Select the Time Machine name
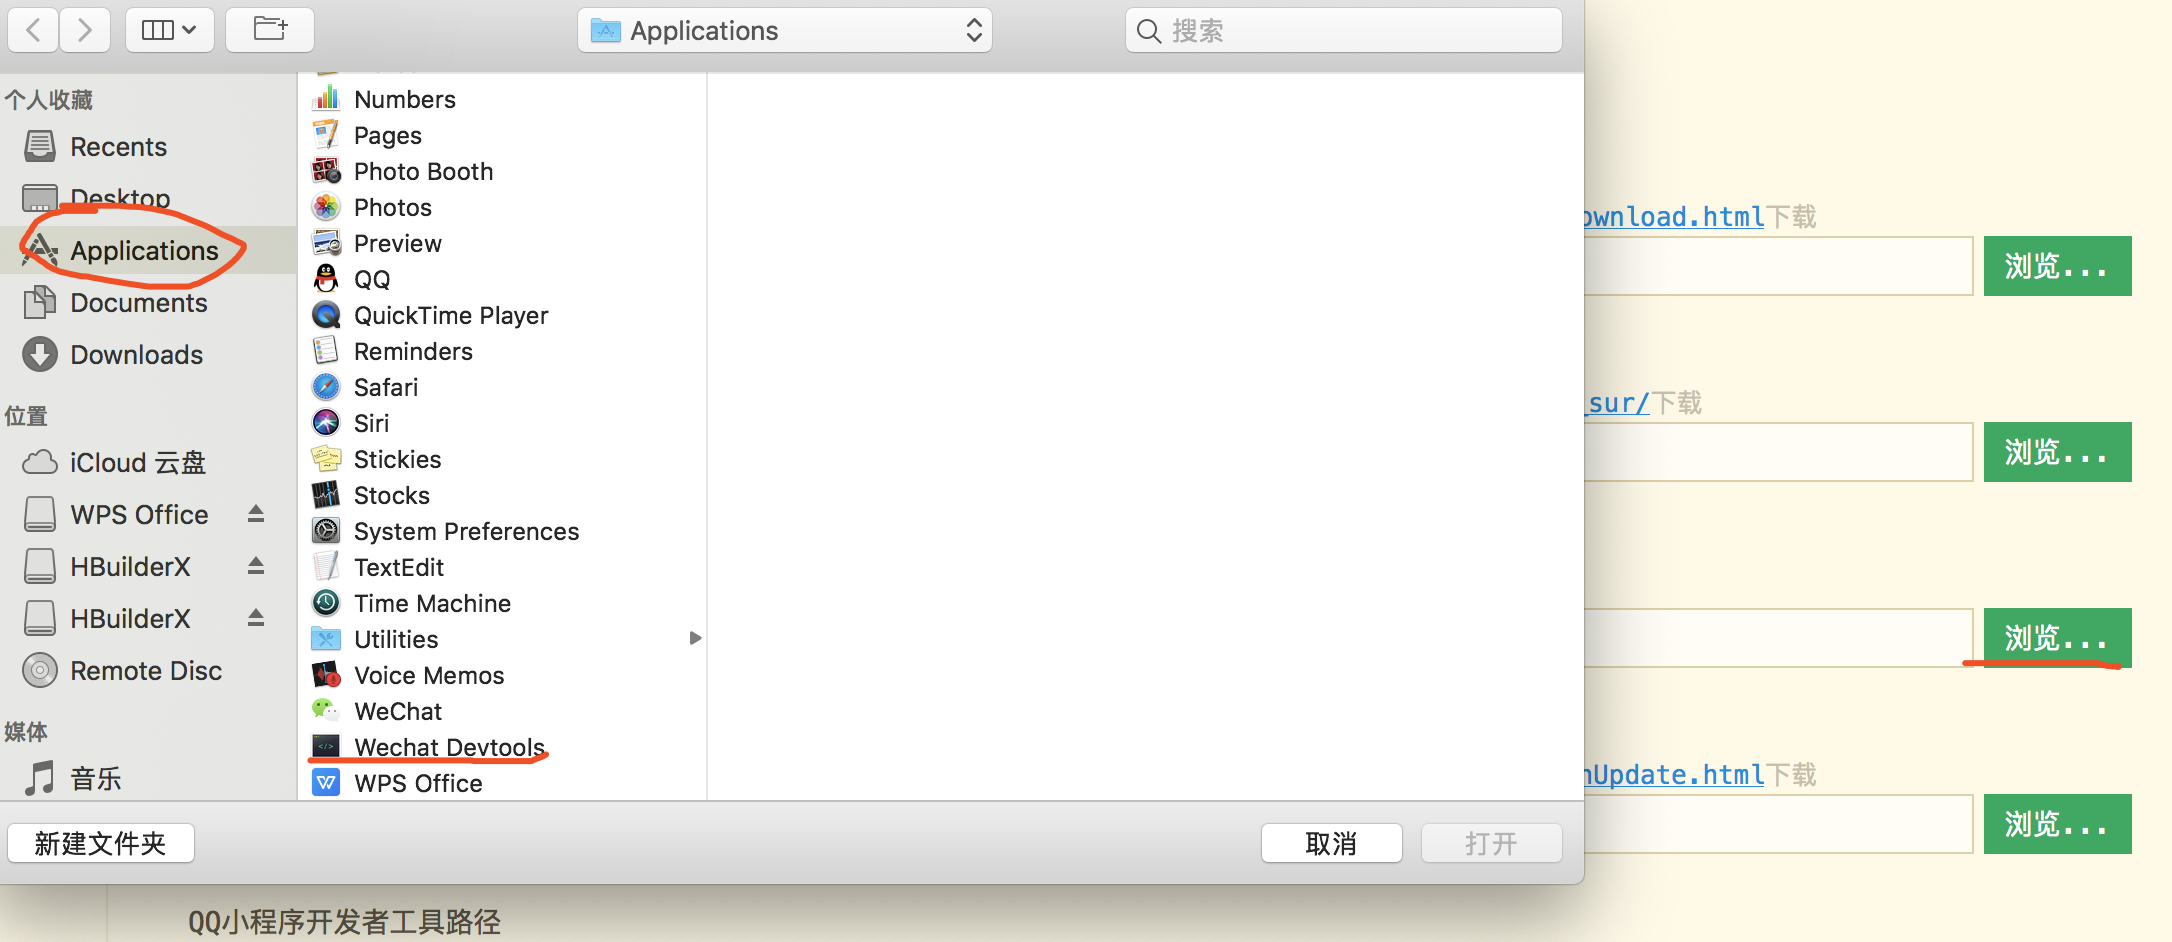 (432, 603)
